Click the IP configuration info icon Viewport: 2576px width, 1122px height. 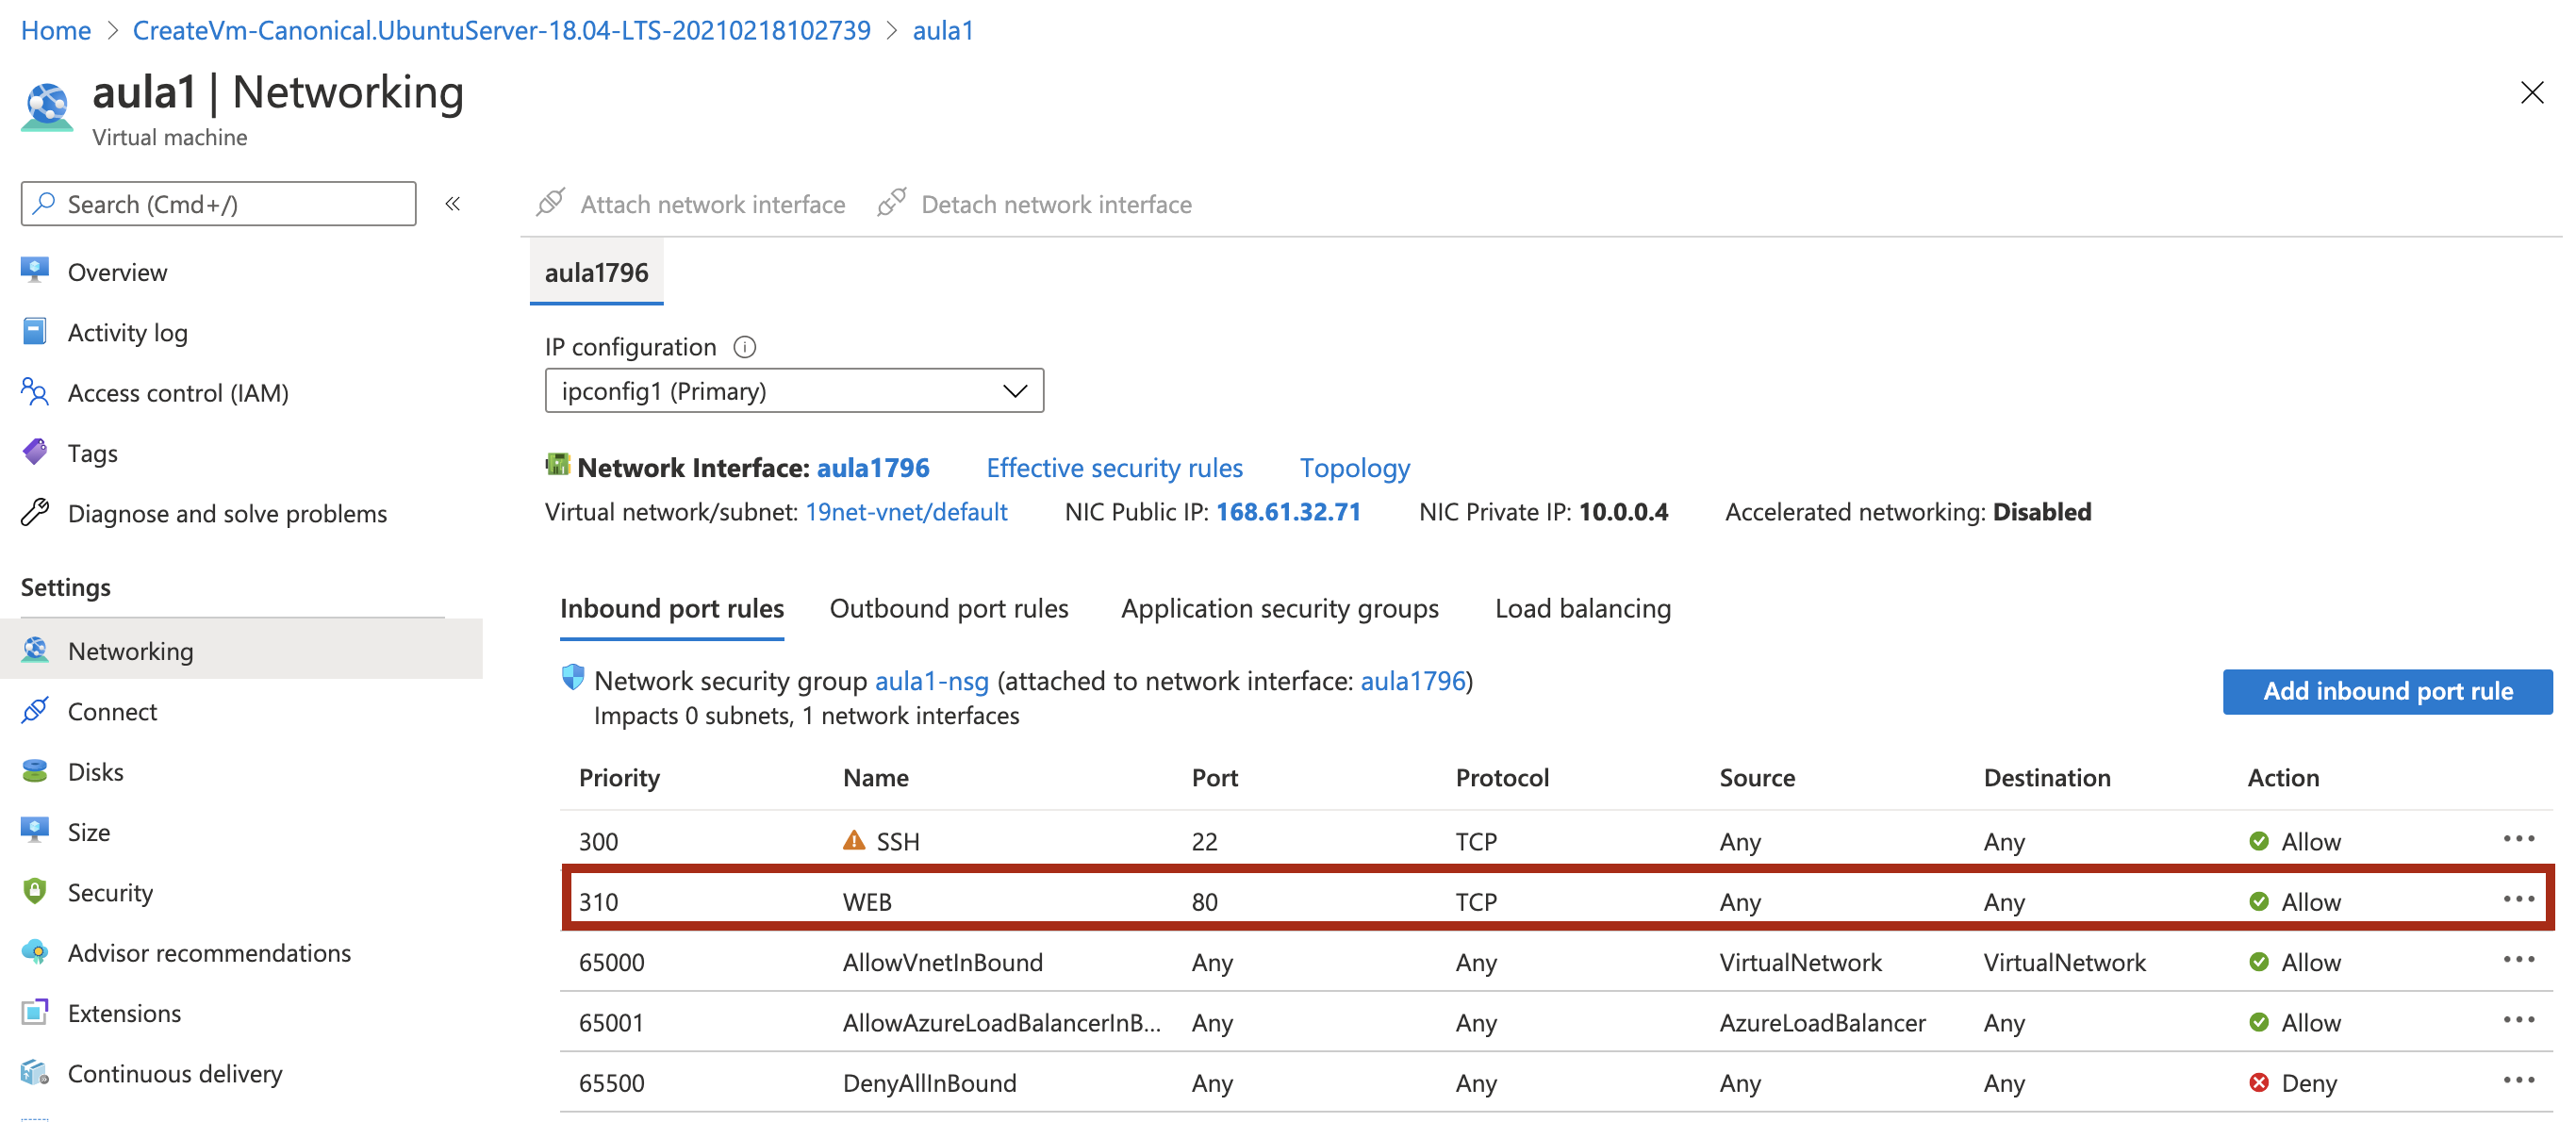click(x=745, y=347)
